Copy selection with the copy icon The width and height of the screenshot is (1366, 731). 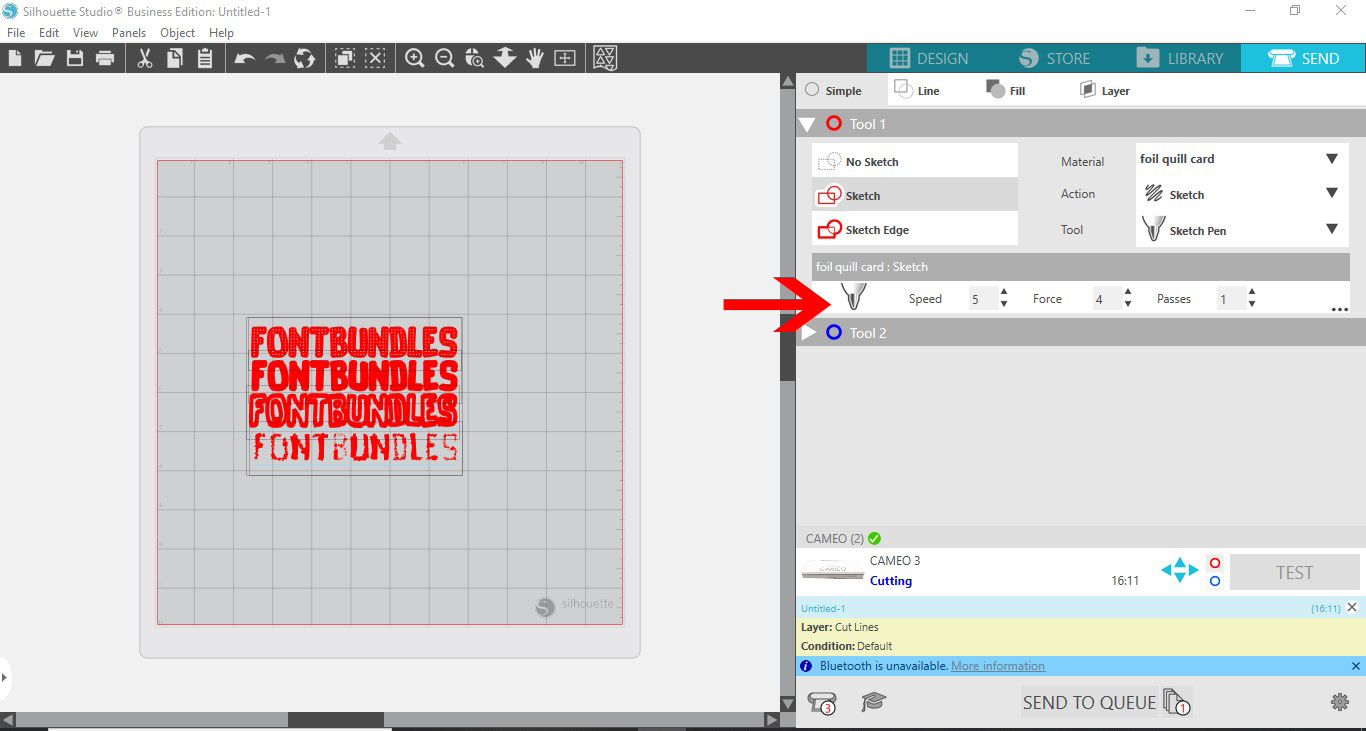point(175,58)
